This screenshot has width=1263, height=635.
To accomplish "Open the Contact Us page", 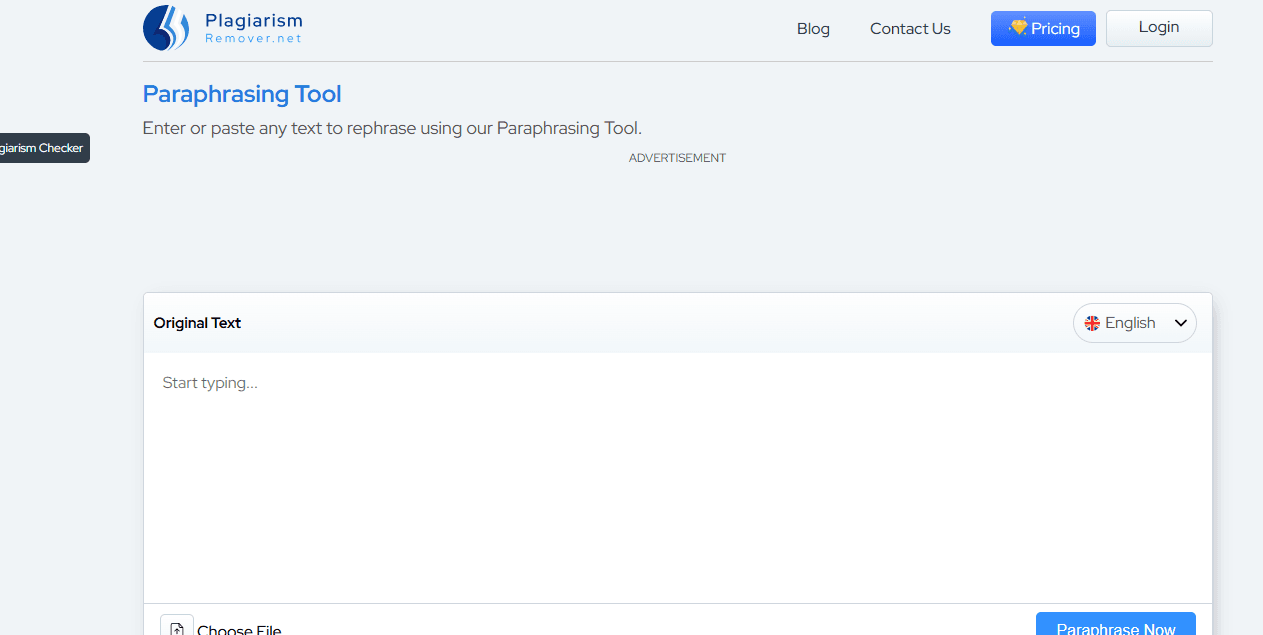I will [909, 28].
